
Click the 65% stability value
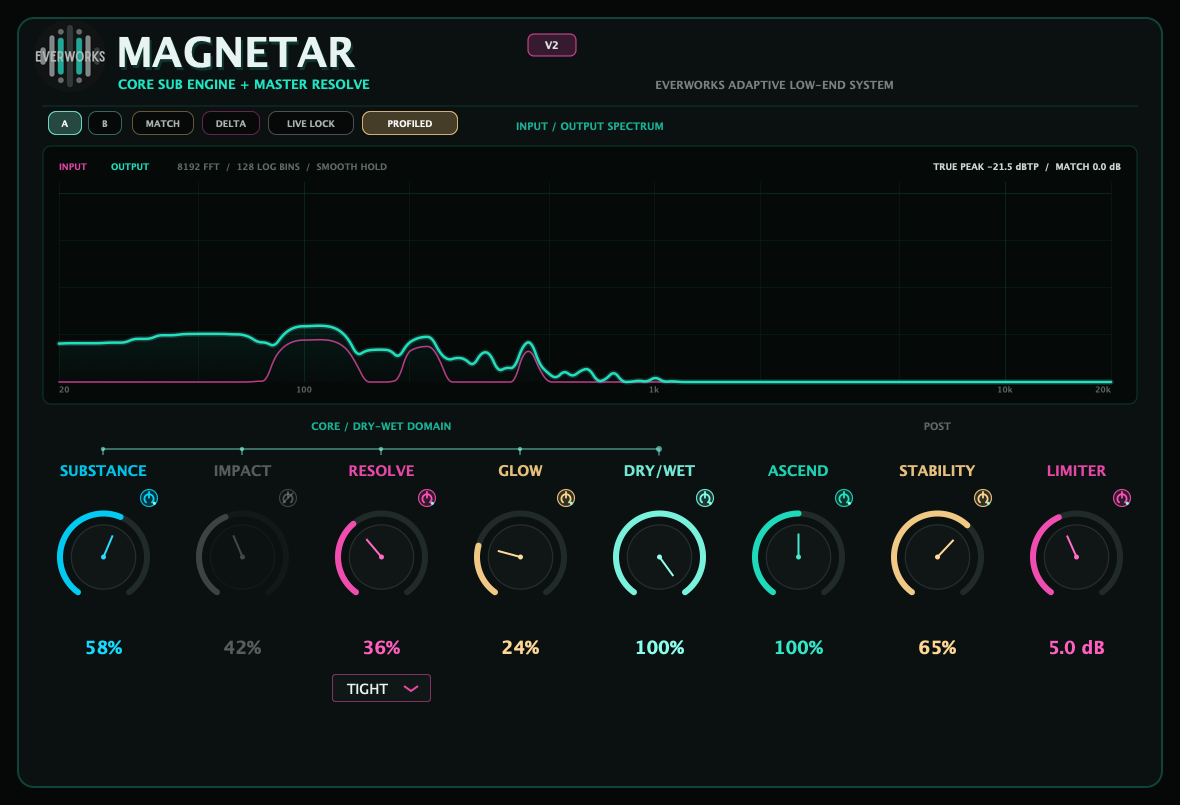(x=938, y=648)
